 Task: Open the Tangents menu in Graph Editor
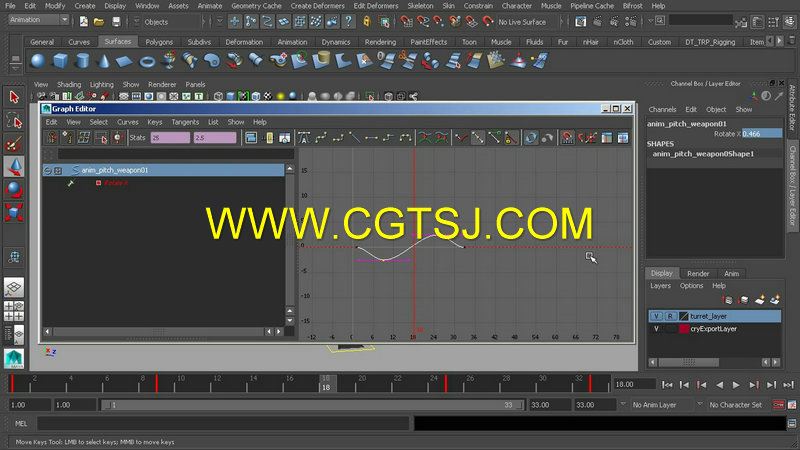(185, 122)
